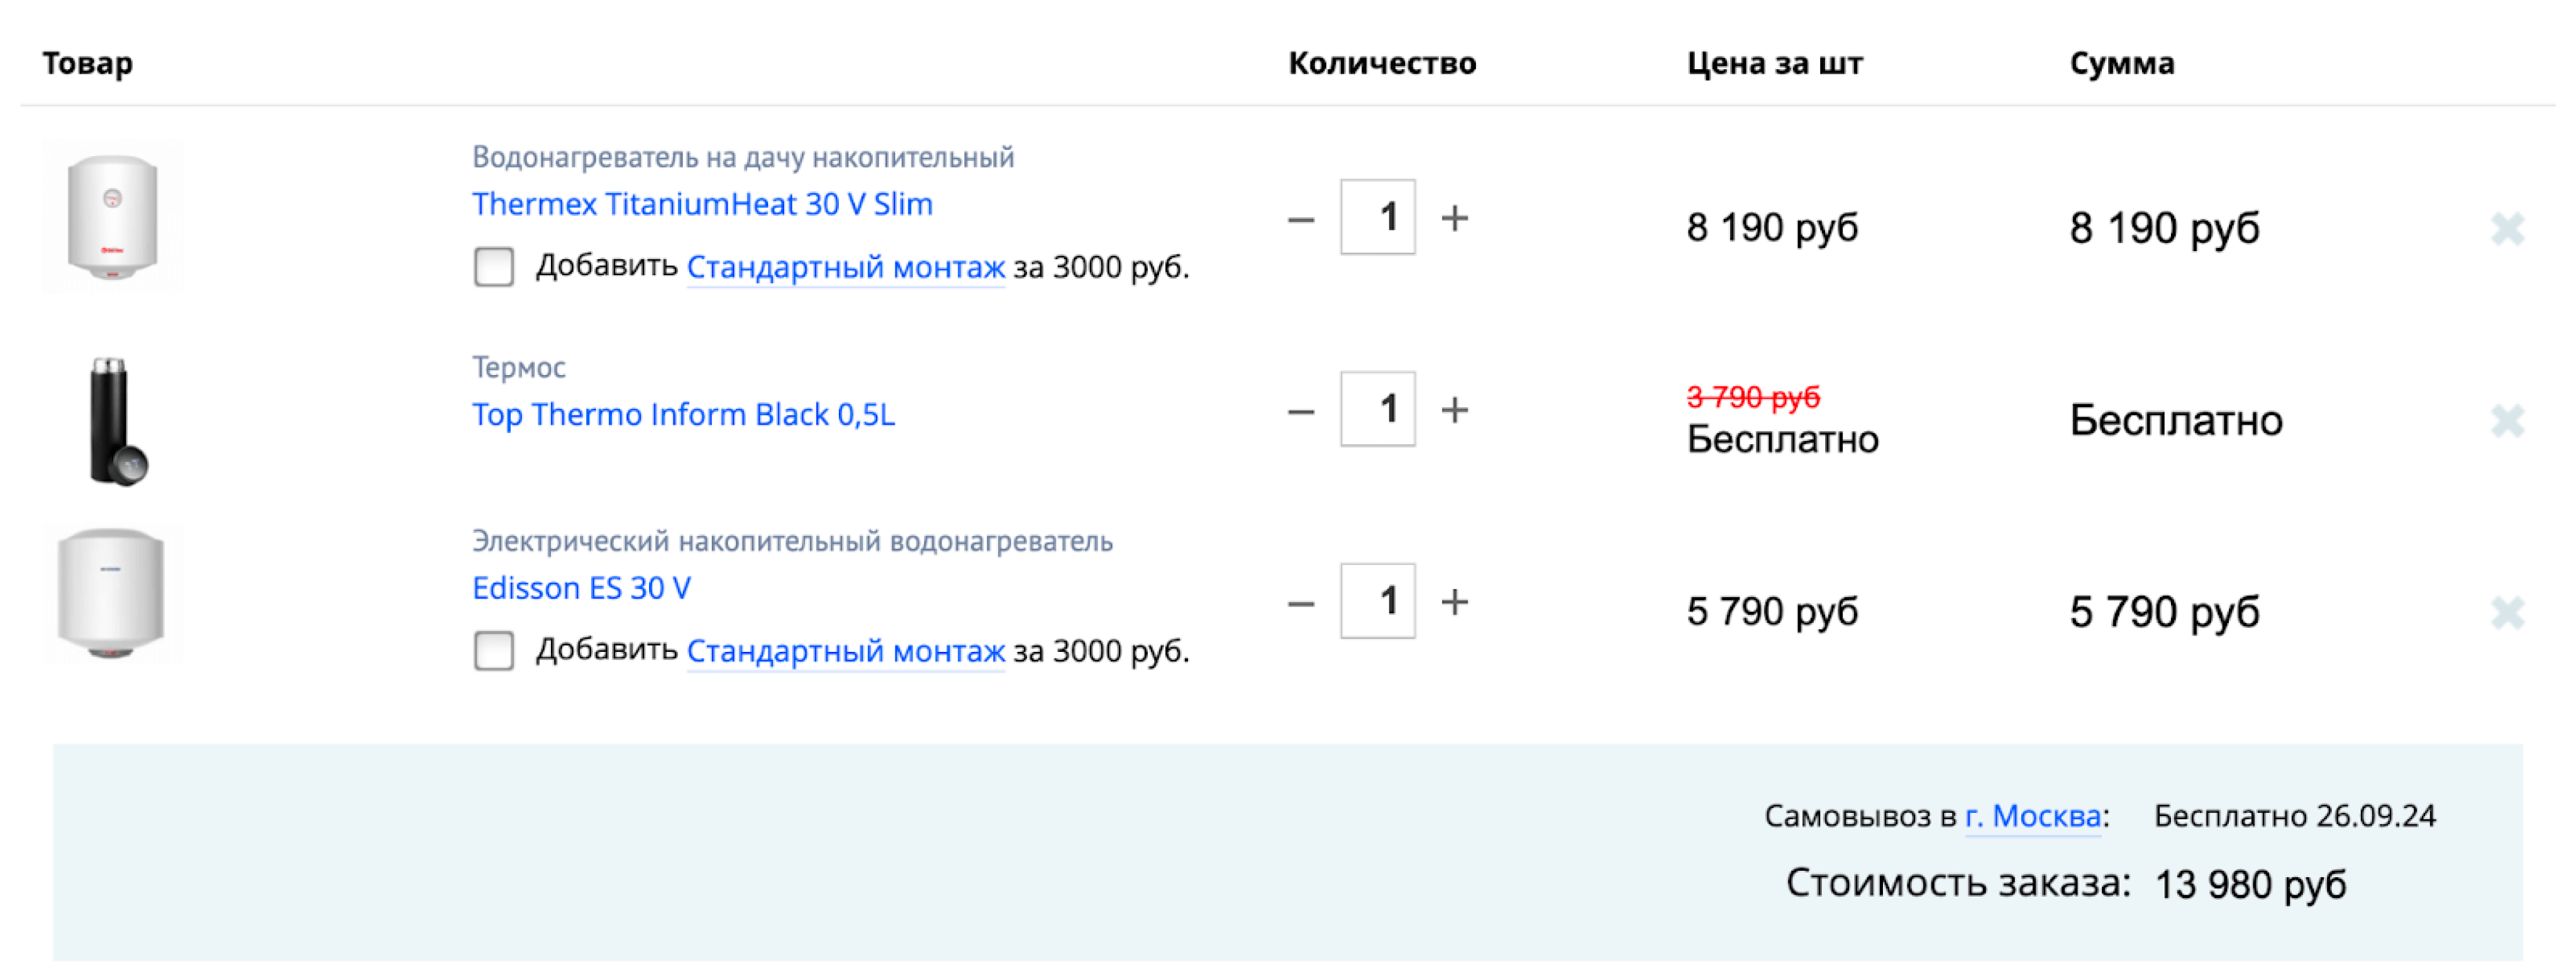
Task: Remove the Thermex TitaniumHeat heater from the cart
Action: (2508, 229)
